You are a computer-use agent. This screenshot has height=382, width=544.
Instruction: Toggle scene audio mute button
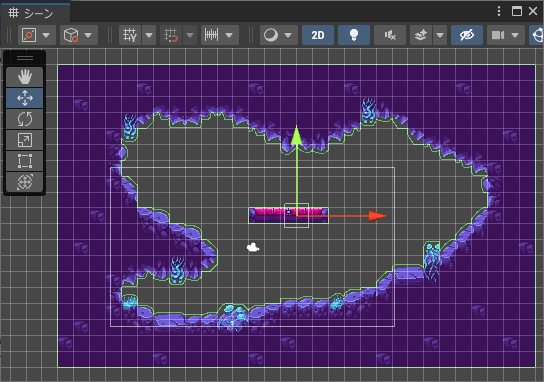click(x=390, y=35)
